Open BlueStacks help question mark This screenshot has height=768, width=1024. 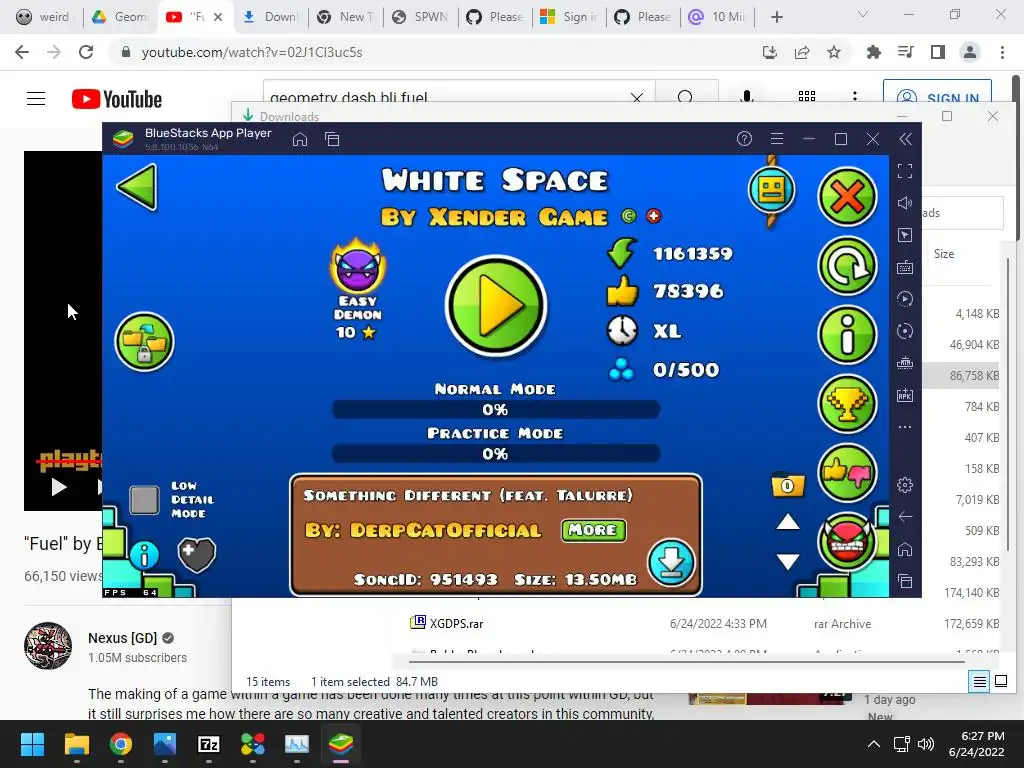tap(744, 138)
